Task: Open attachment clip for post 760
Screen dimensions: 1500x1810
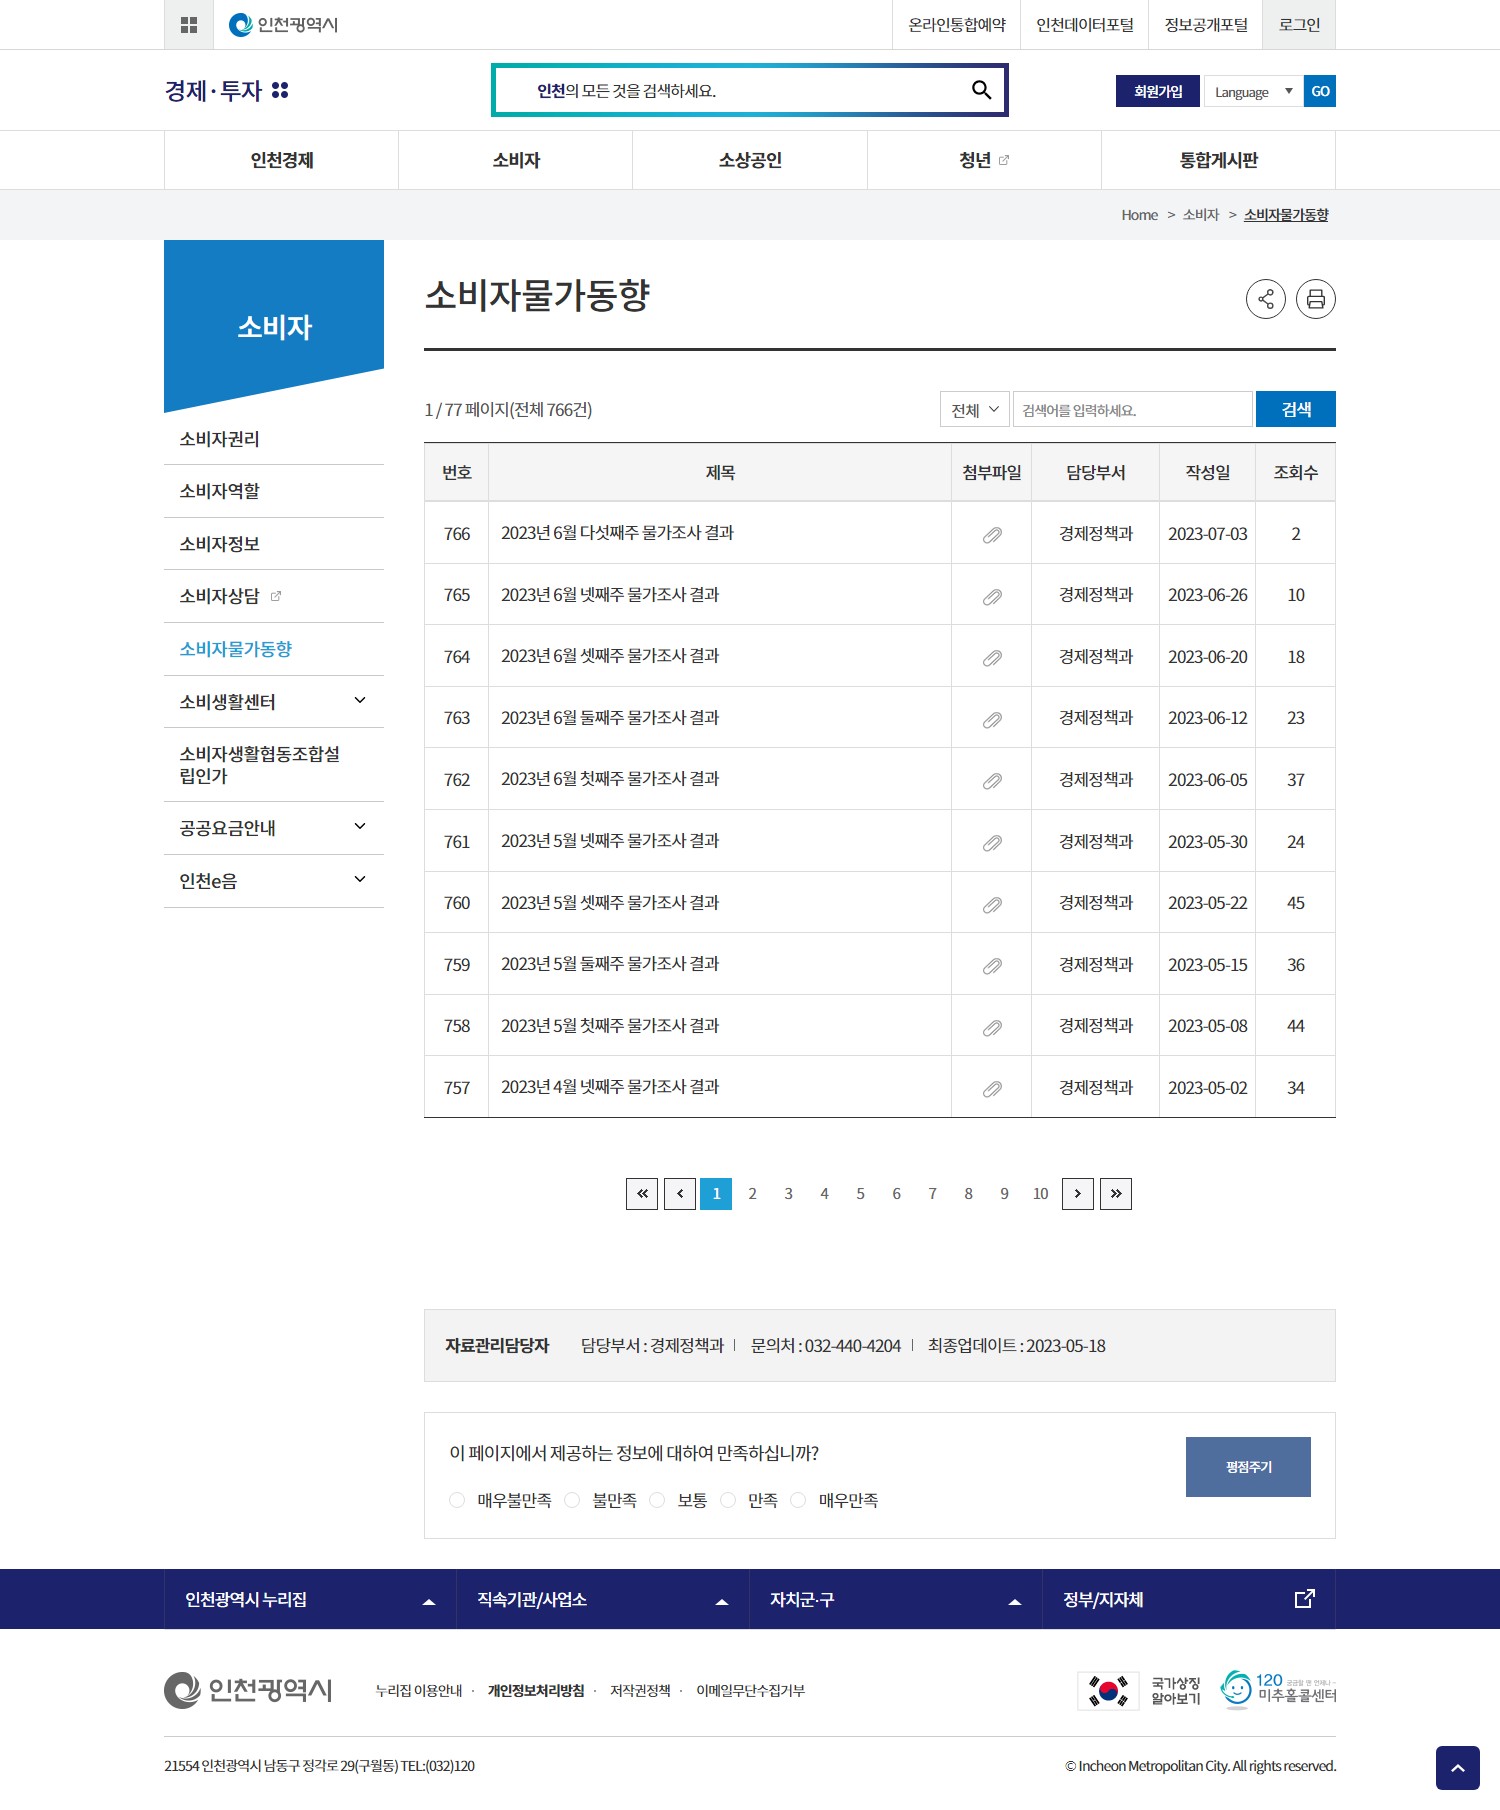Action: [x=992, y=905]
